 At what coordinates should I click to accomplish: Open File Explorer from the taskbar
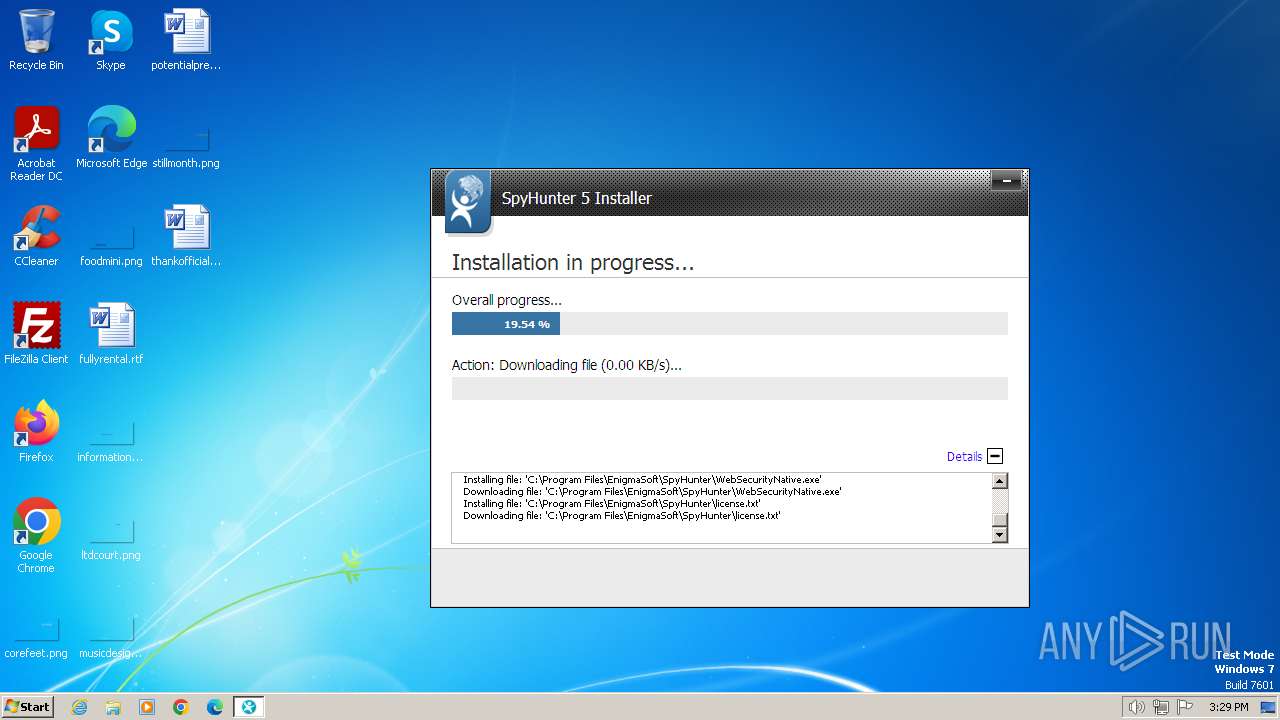pyautogui.click(x=113, y=707)
